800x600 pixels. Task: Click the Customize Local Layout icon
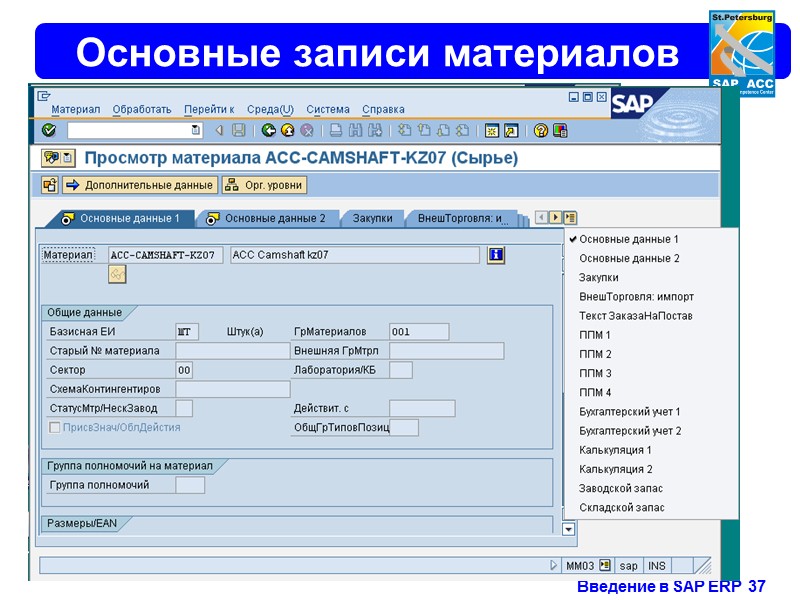point(560,131)
